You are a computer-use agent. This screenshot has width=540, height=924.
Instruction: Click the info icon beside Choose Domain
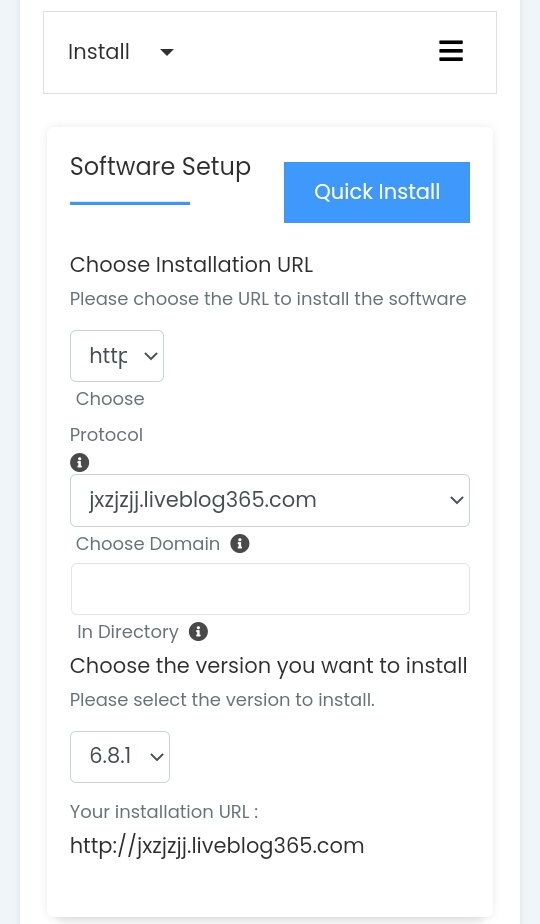coord(239,543)
